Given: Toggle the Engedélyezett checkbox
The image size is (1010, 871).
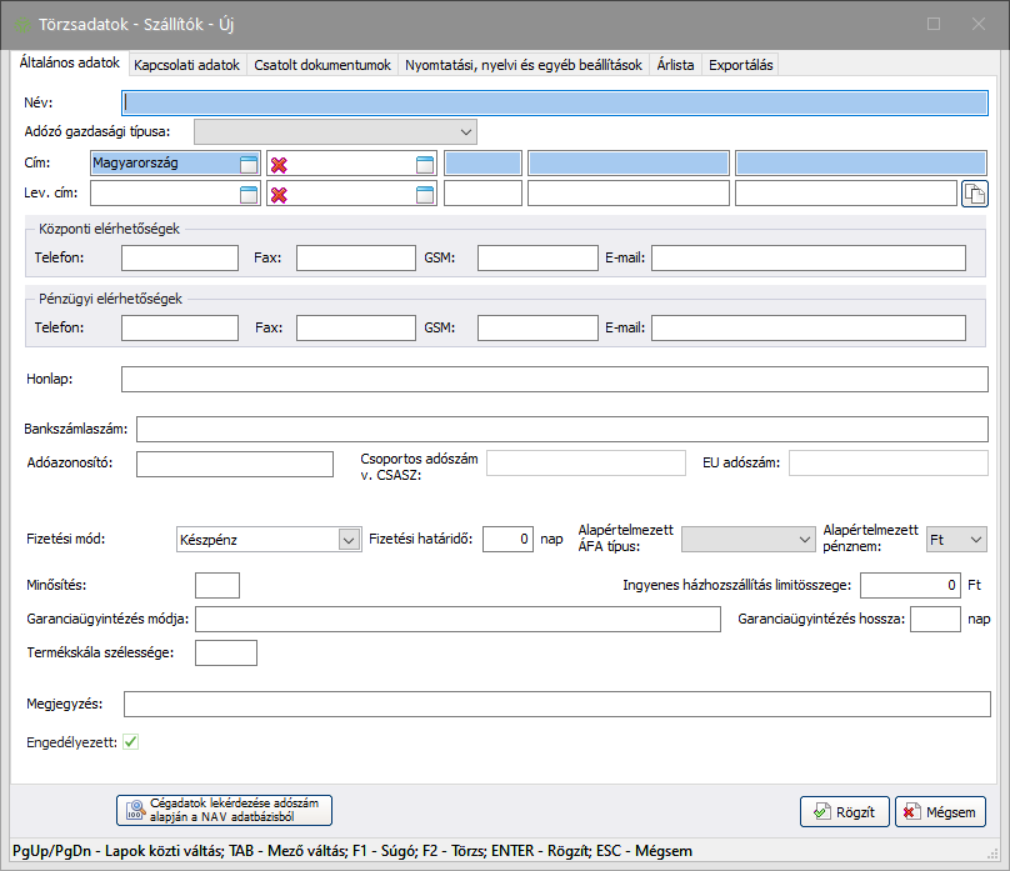Looking at the screenshot, I should click(x=130, y=742).
